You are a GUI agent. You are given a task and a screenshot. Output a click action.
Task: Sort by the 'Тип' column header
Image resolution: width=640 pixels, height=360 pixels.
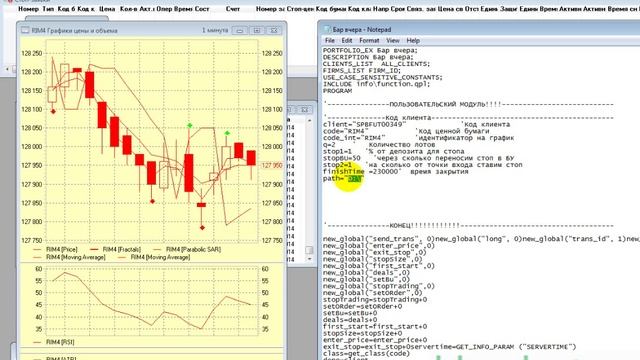coord(48,9)
